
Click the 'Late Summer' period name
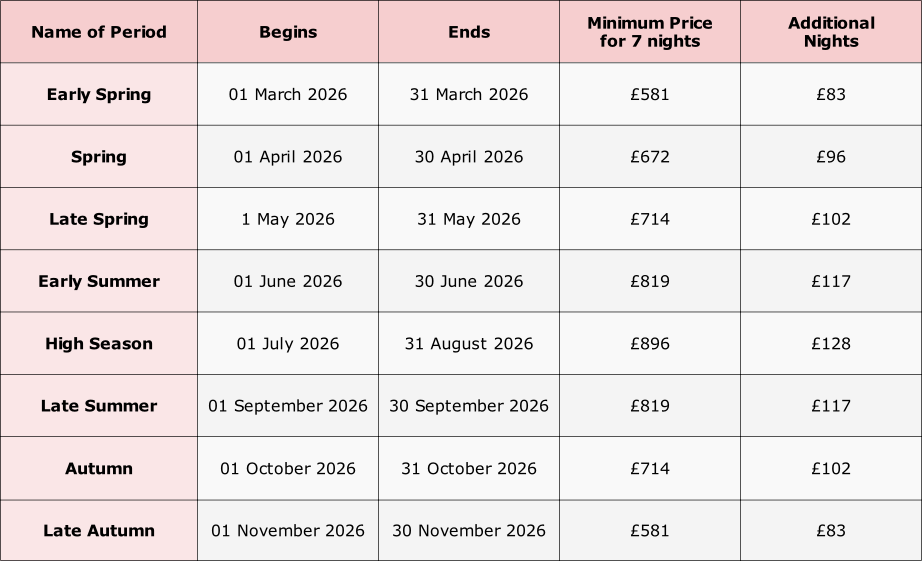pyautogui.click(x=98, y=406)
